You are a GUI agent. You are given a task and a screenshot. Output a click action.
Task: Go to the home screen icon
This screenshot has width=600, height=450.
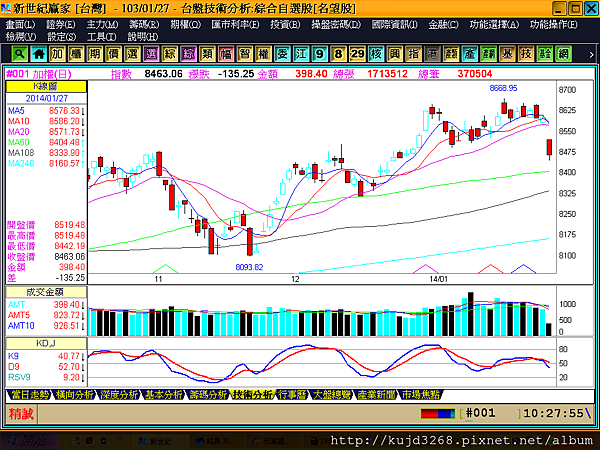coord(38,54)
